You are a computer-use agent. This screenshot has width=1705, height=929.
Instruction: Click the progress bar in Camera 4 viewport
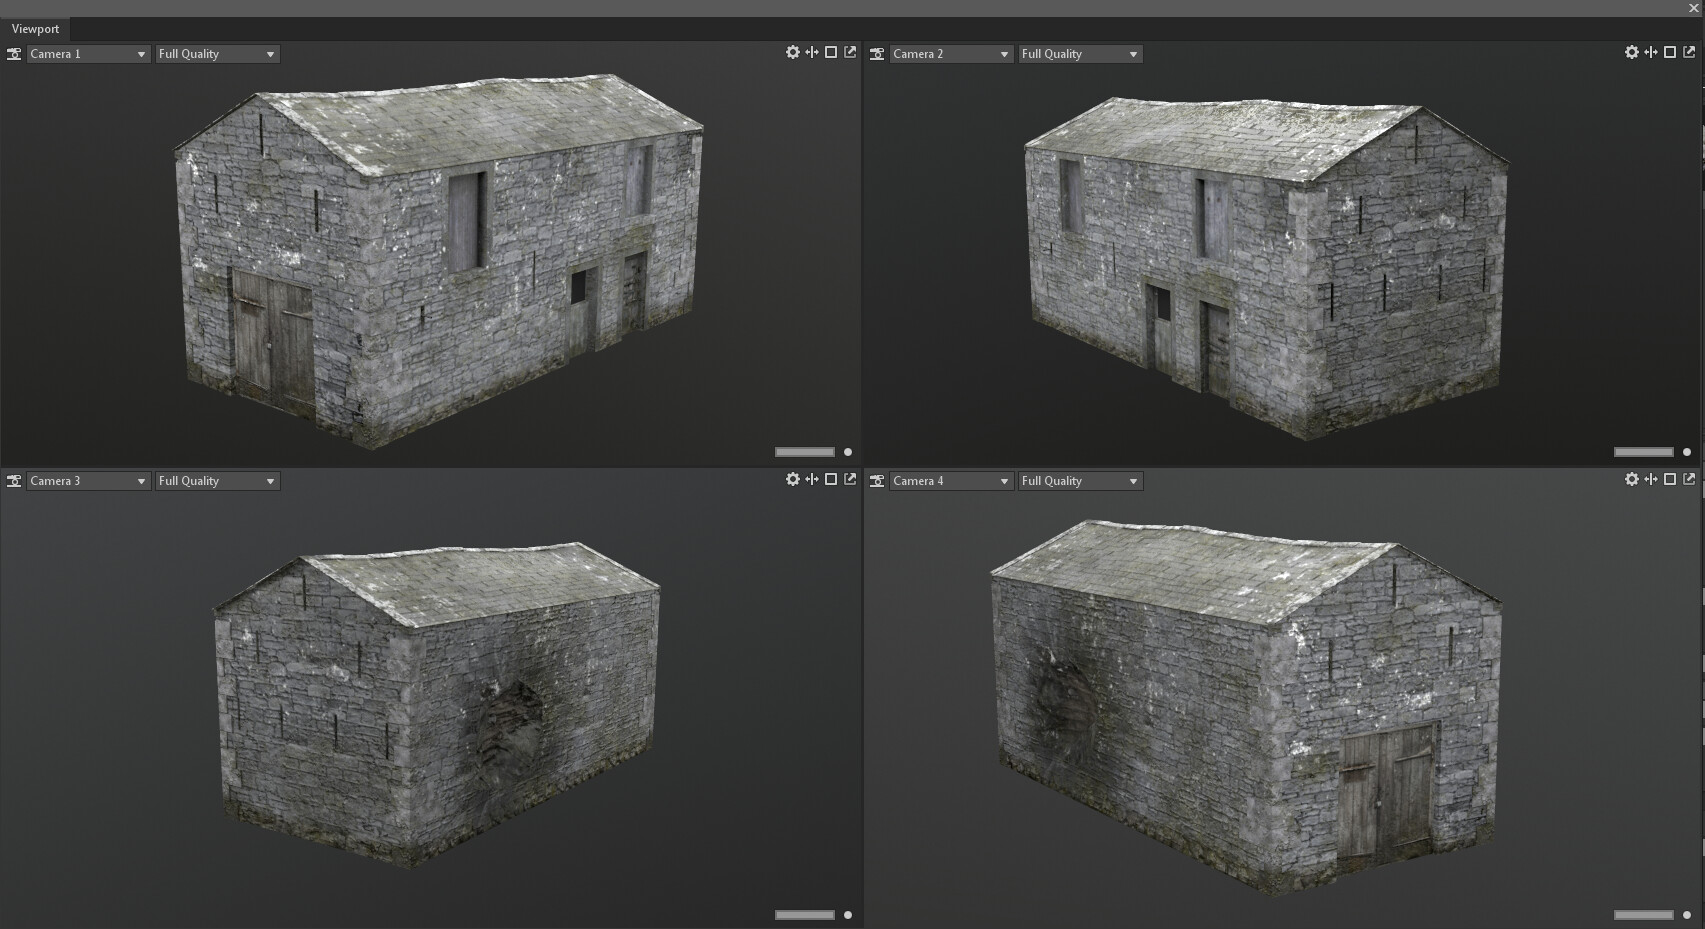(1643, 913)
